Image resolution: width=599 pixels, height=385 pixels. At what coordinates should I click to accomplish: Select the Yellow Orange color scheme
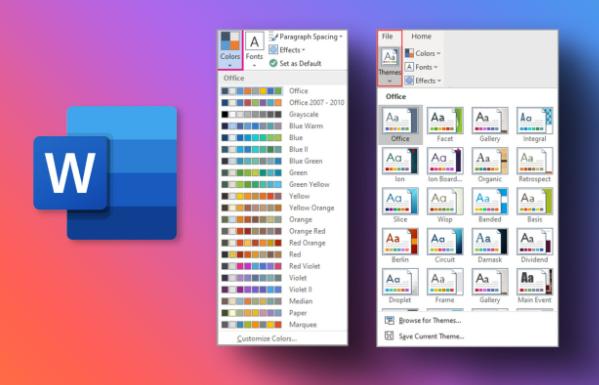283,208
